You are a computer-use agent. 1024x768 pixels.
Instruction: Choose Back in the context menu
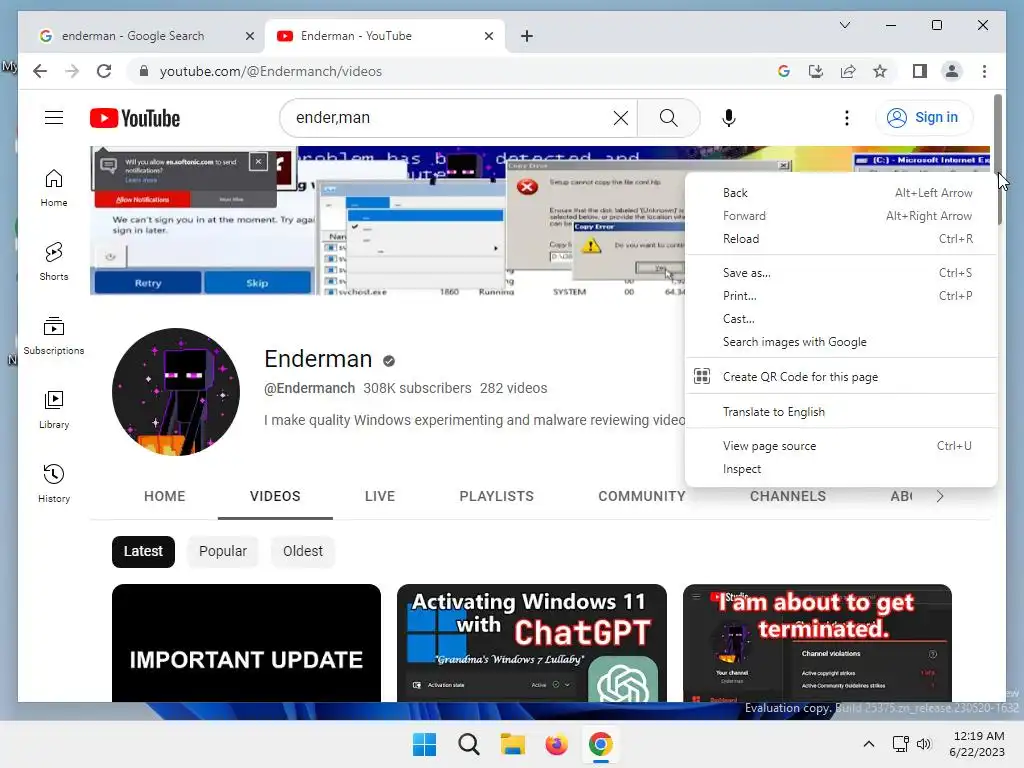pyautogui.click(x=841, y=193)
